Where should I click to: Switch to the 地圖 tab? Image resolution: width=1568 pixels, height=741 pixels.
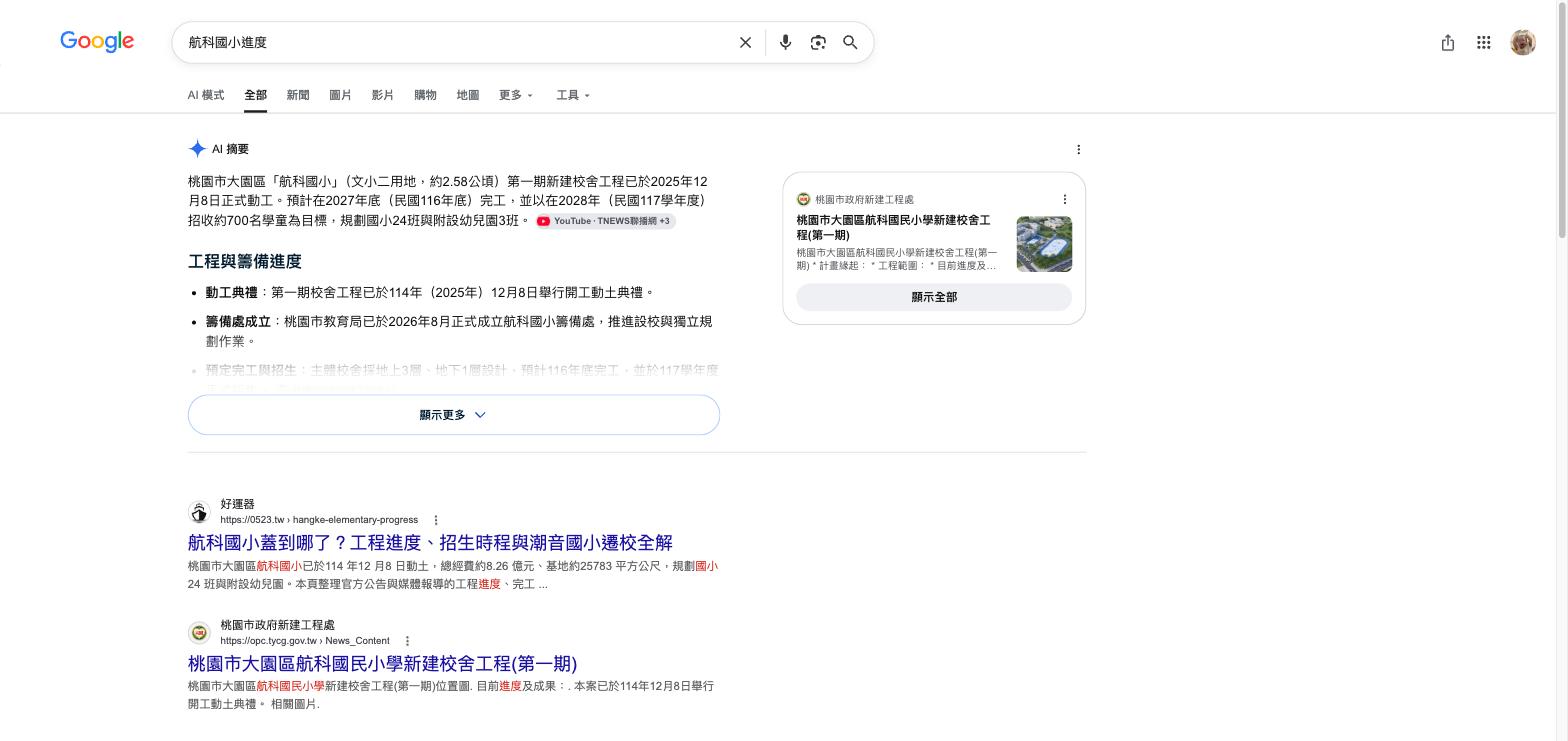click(467, 95)
